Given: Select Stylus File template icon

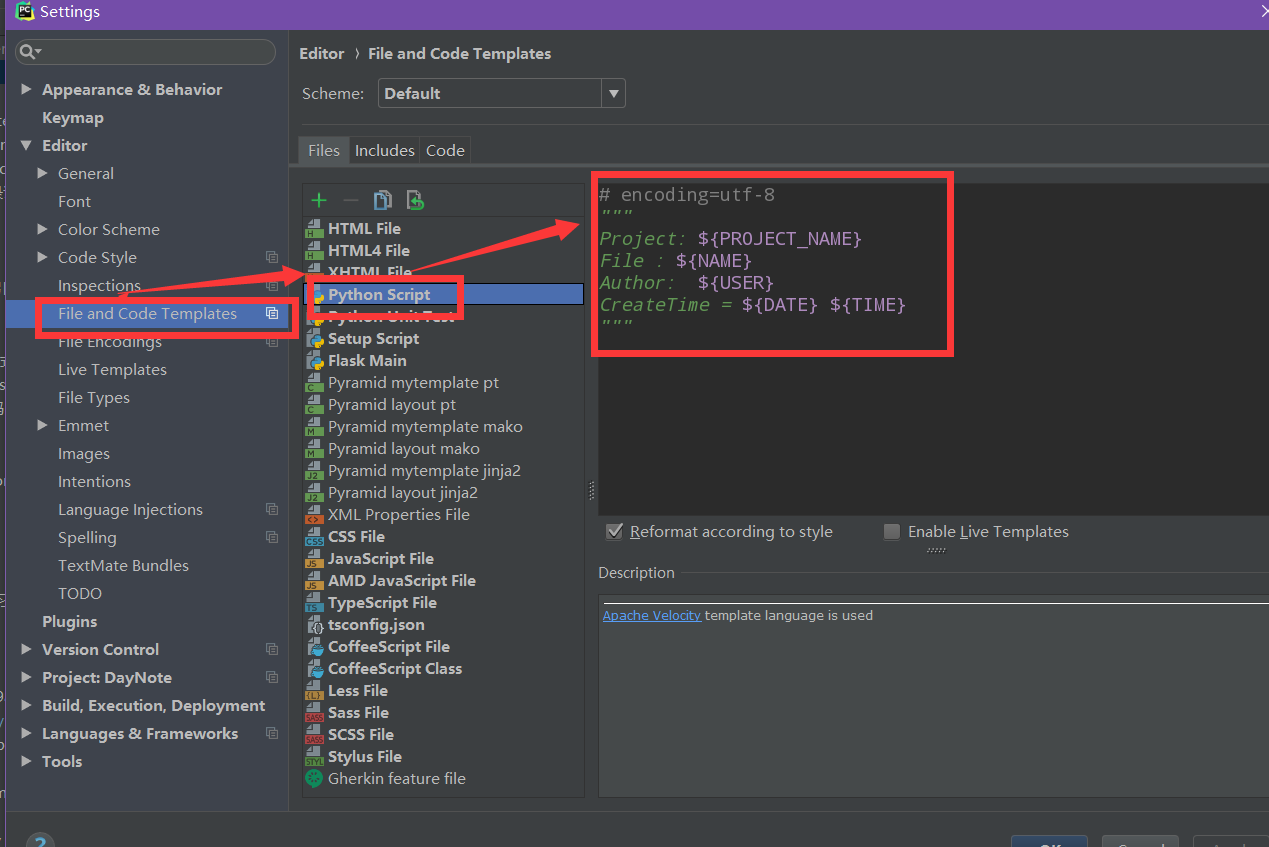Looking at the screenshot, I should [314, 757].
